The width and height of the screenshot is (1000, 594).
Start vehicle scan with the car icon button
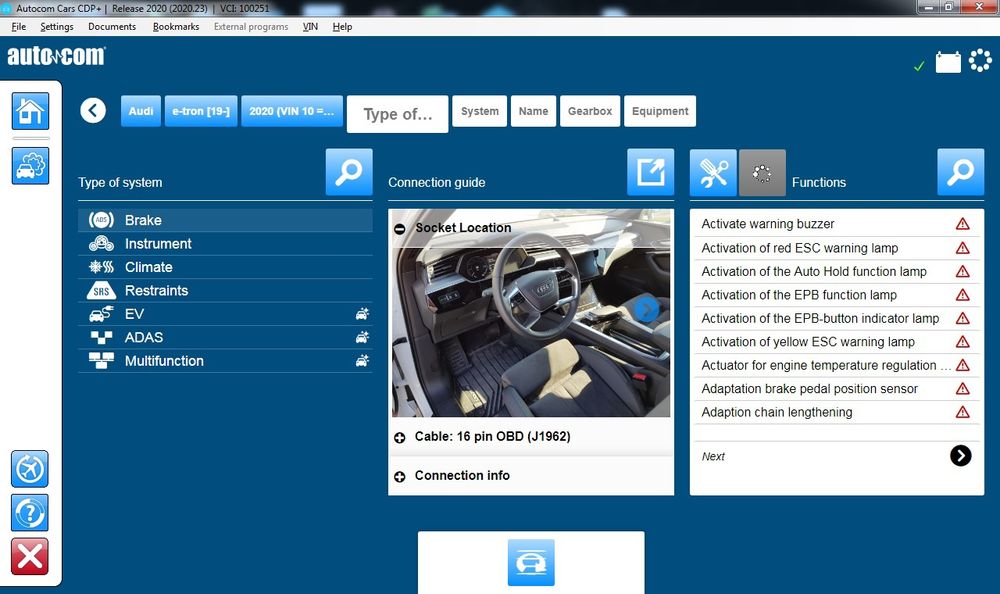point(531,563)
